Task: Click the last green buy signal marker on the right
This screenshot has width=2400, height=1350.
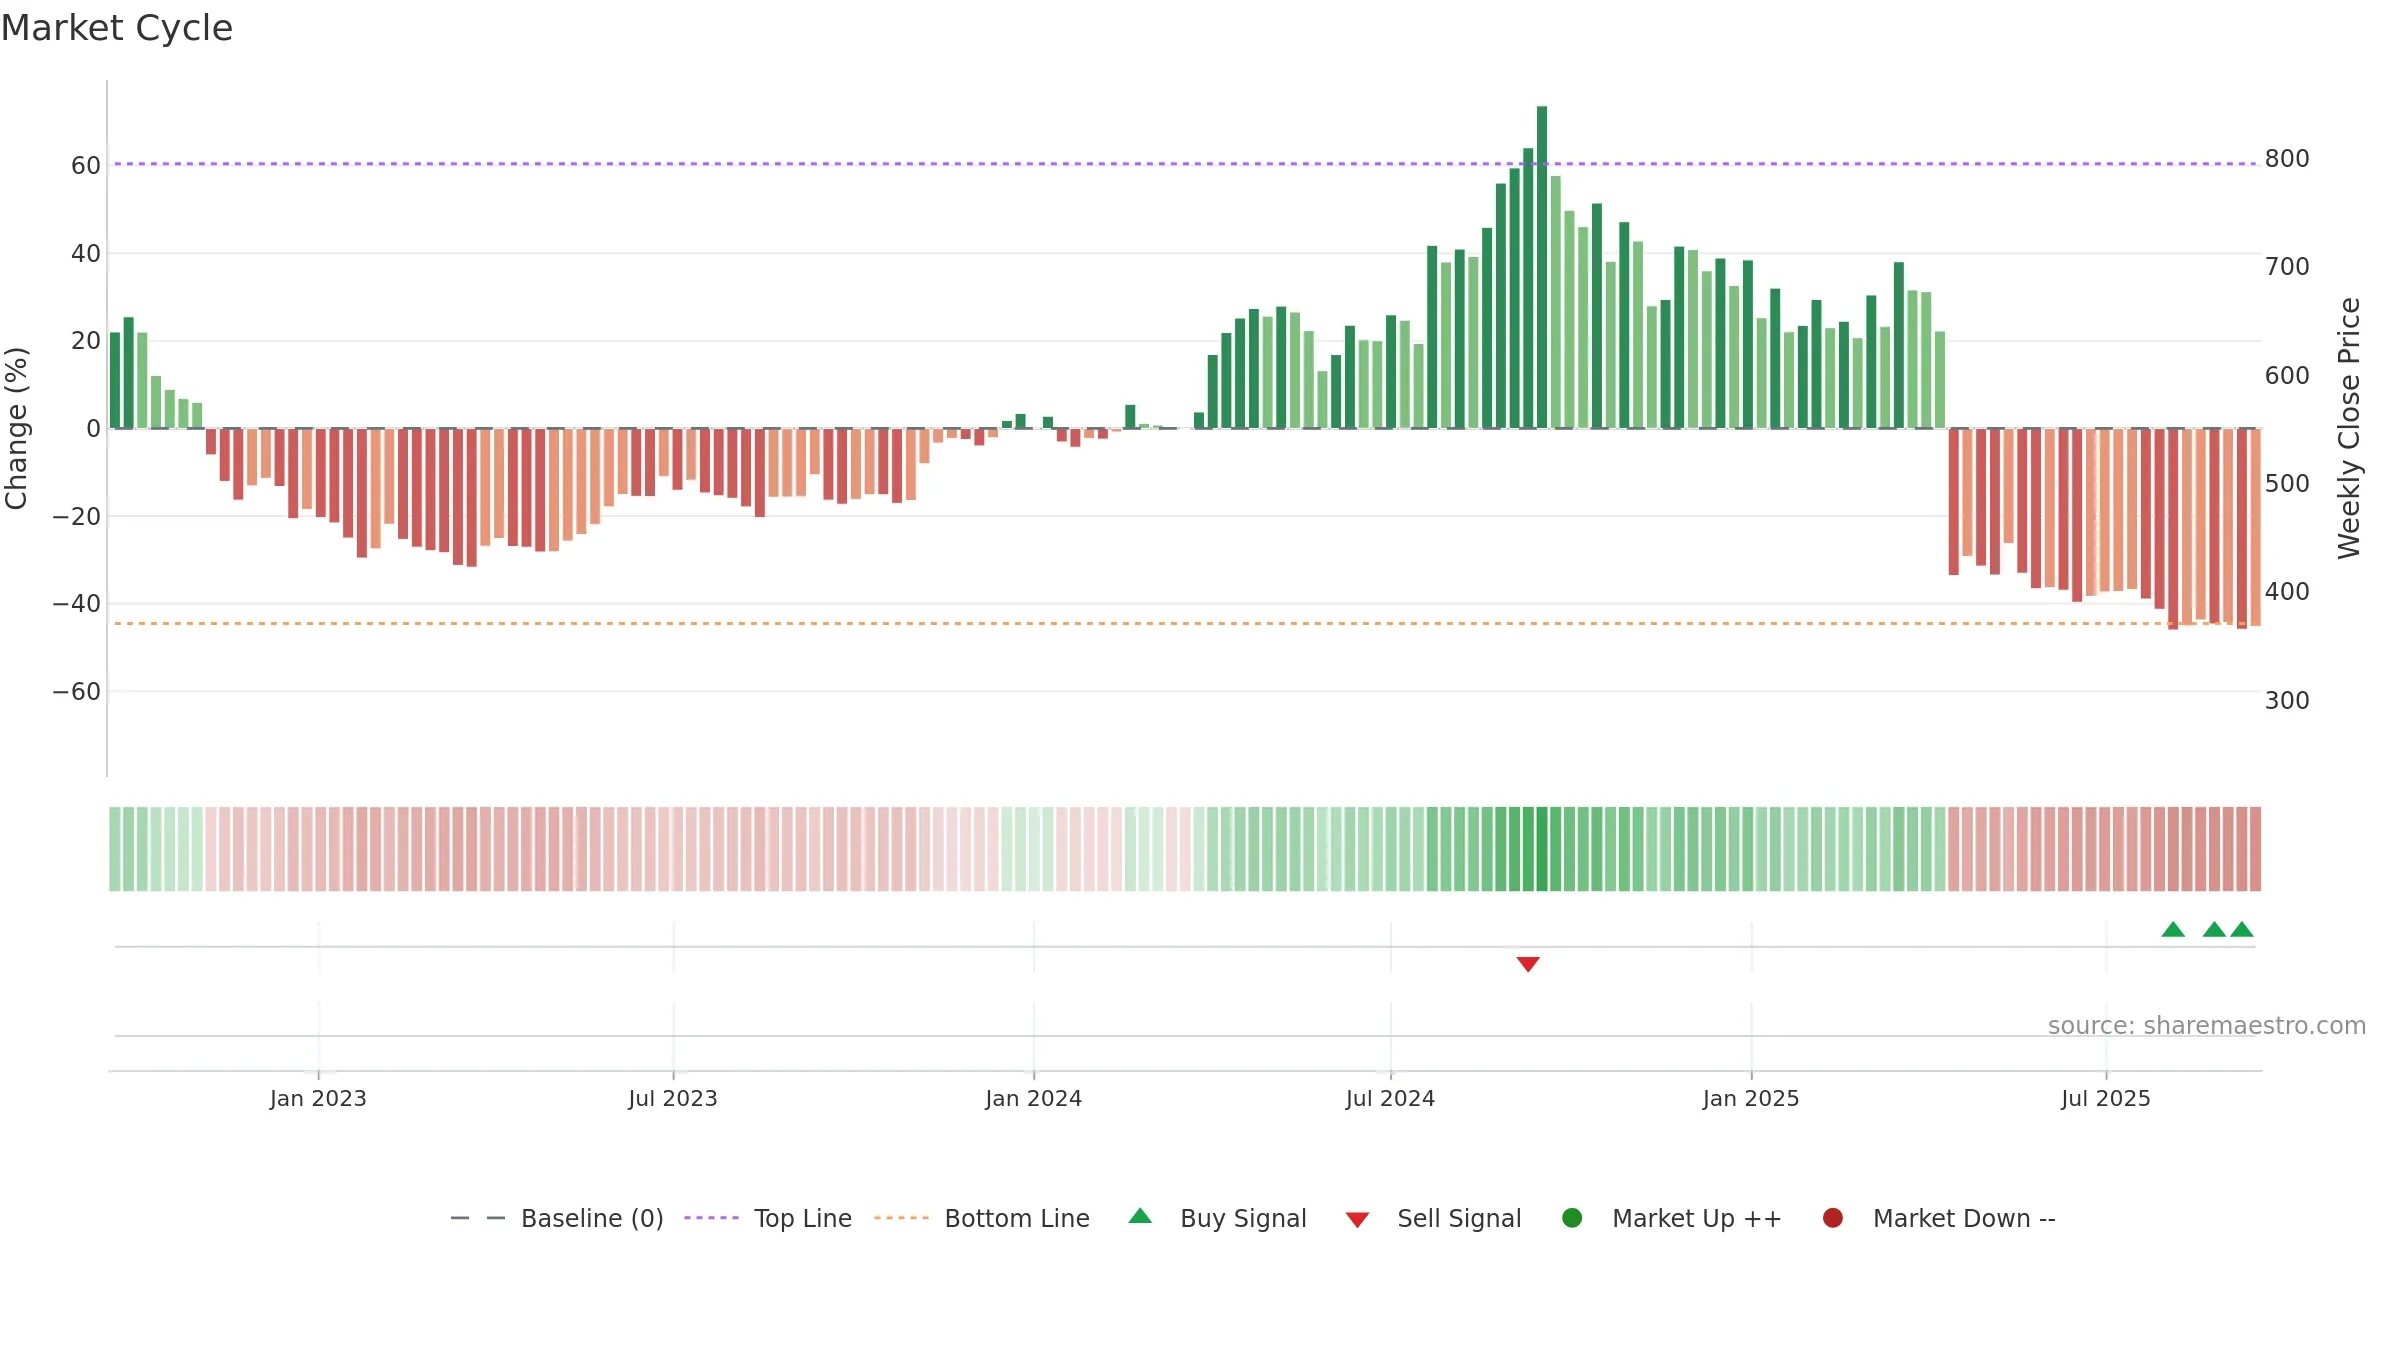Action: point(2242,929)
